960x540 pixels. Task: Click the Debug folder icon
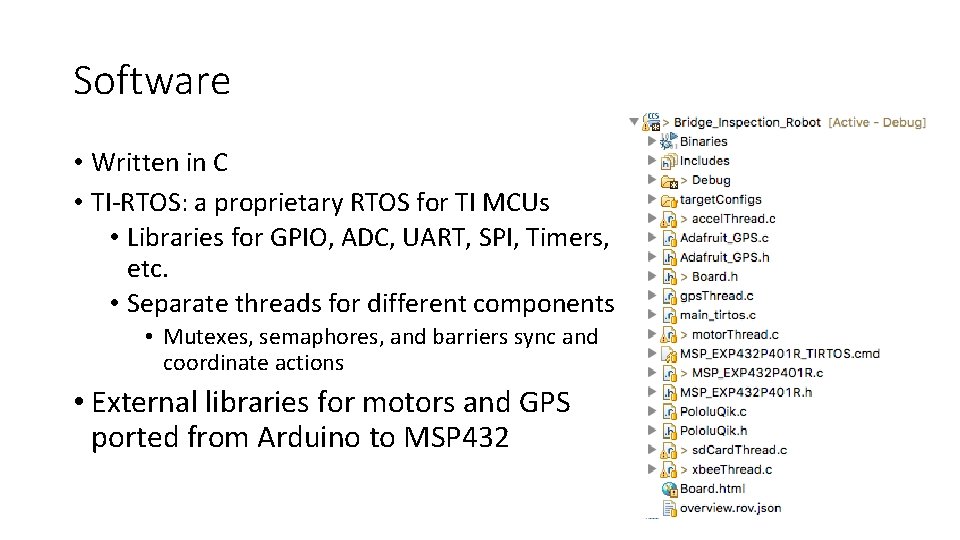(x=669, y=181)
